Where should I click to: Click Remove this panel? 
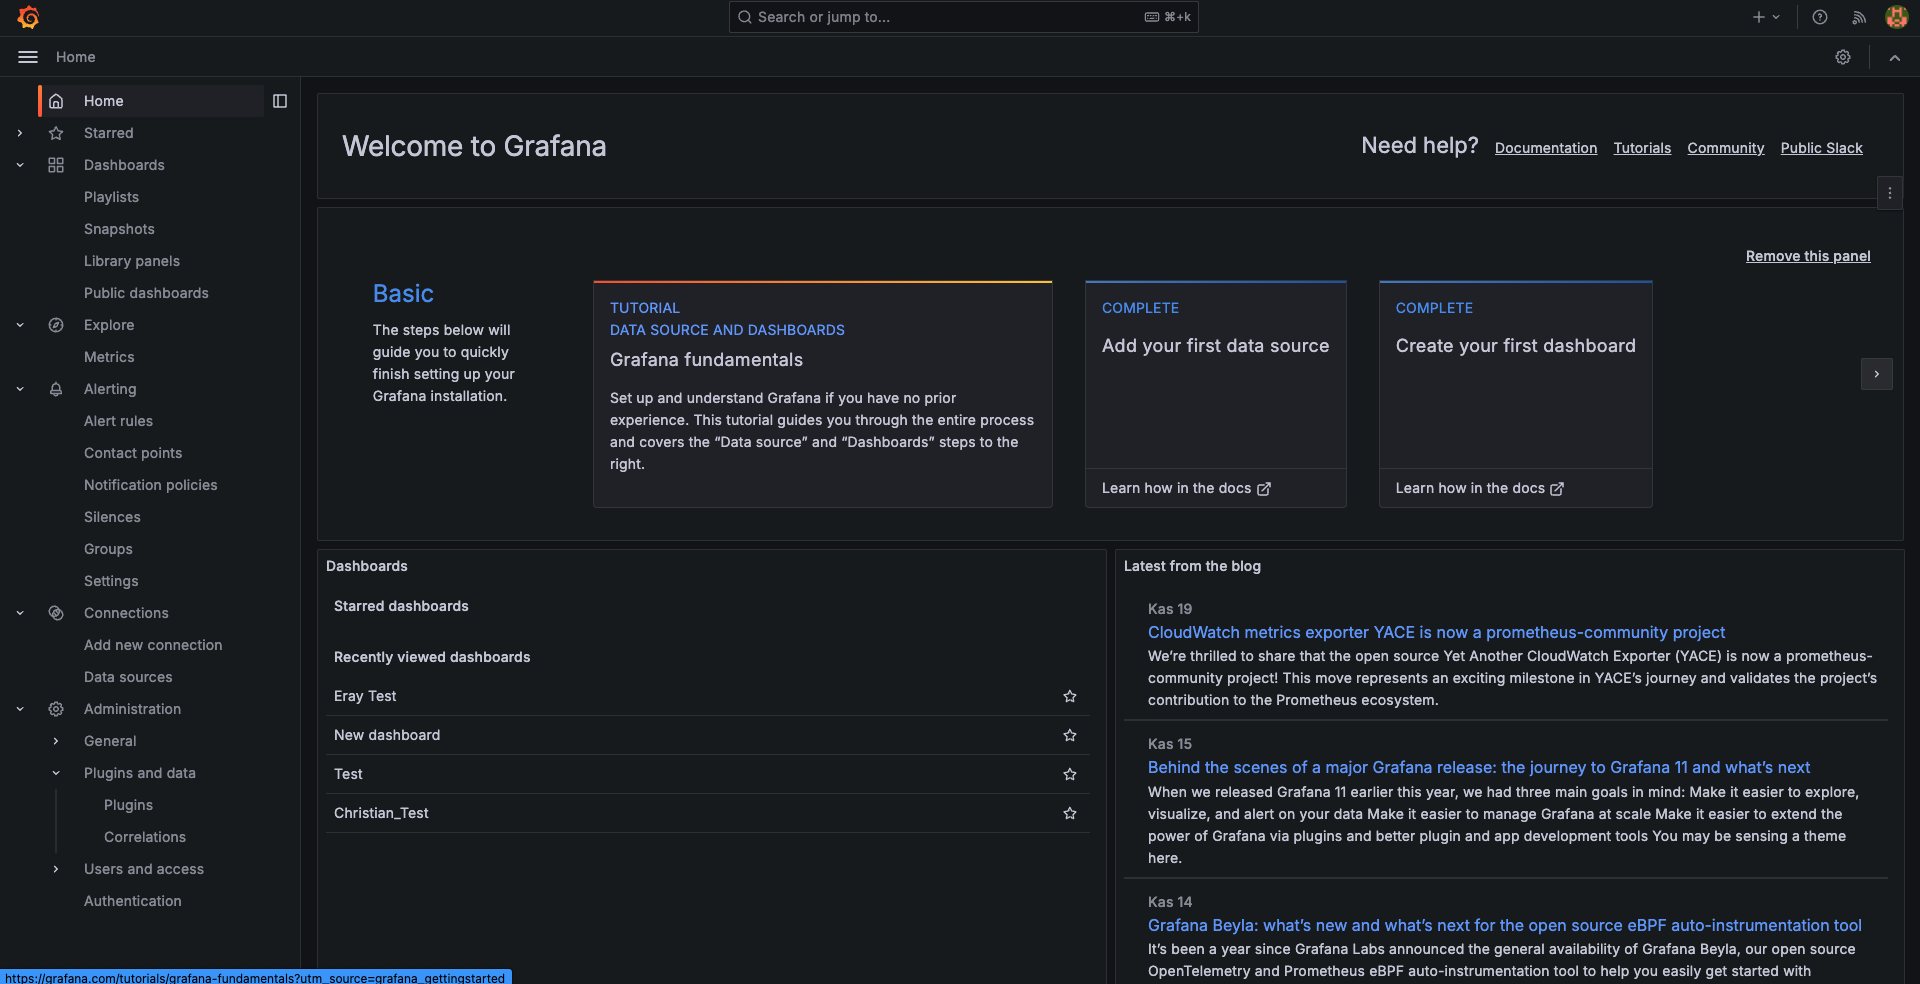point(1808,256)
